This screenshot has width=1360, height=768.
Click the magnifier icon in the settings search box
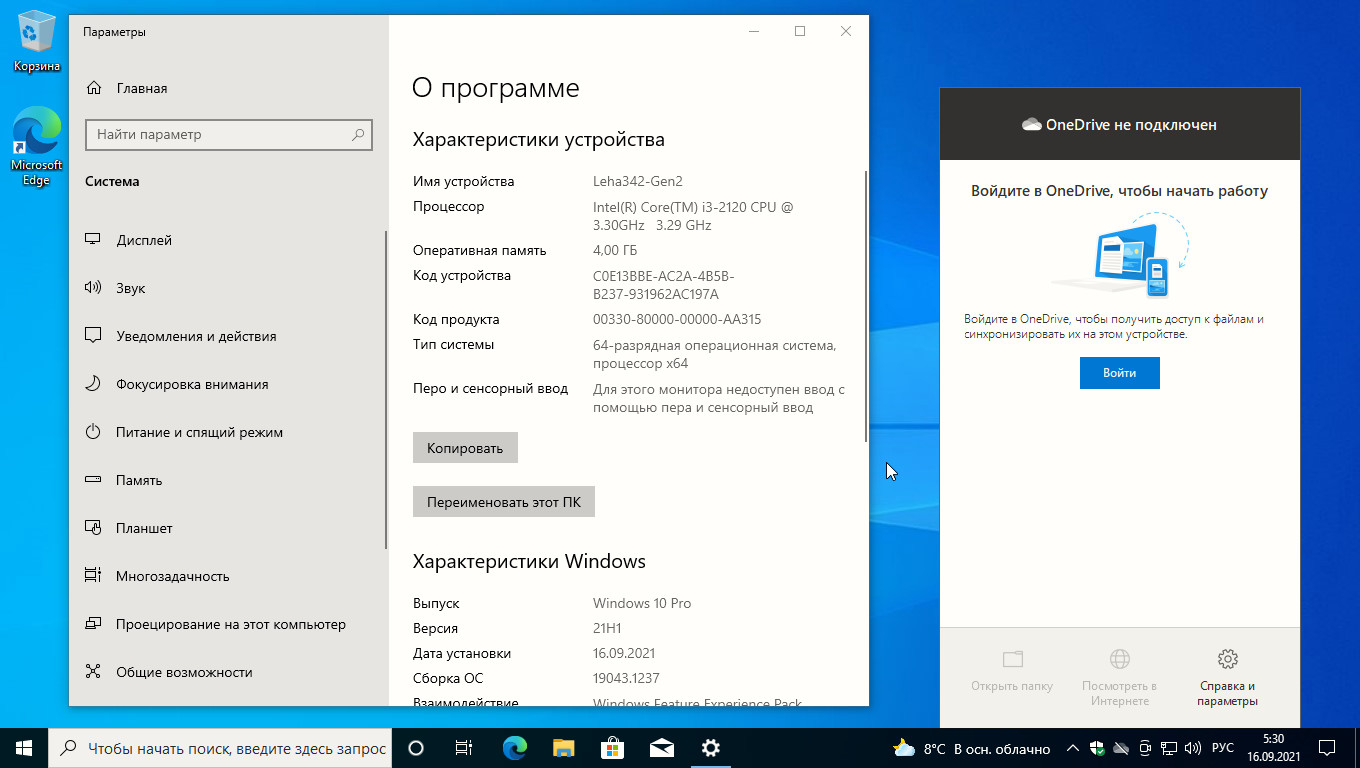pyautogui.click(x=358, y=134)
